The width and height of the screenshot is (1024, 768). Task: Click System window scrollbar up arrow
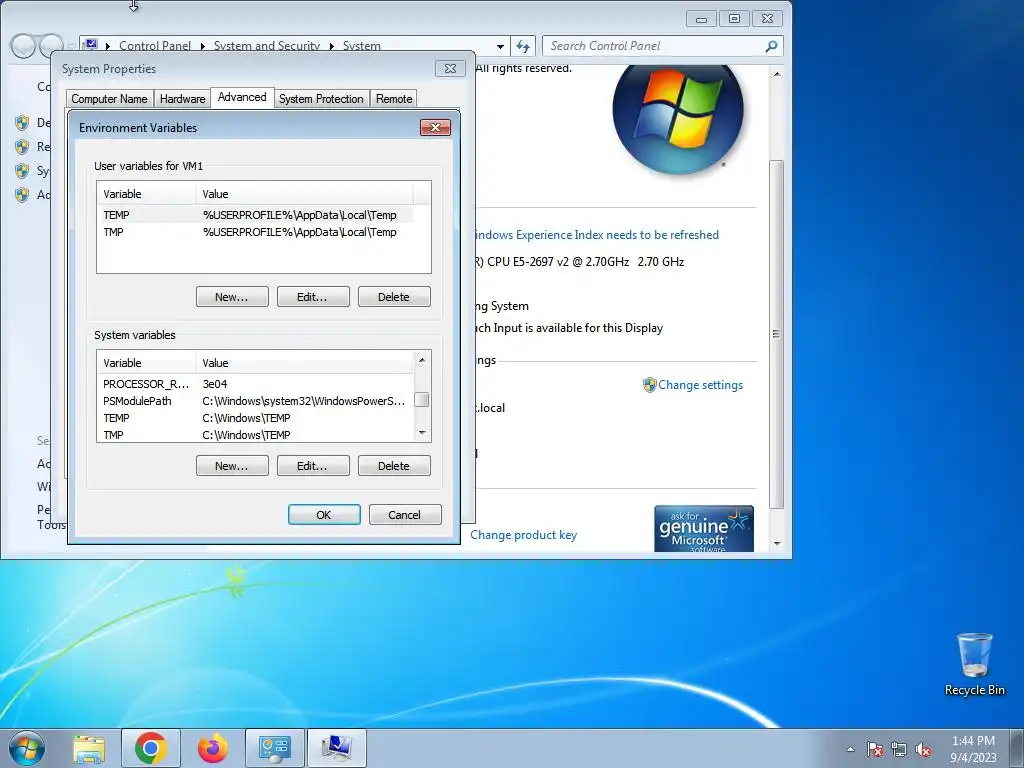tap(776, 74)
